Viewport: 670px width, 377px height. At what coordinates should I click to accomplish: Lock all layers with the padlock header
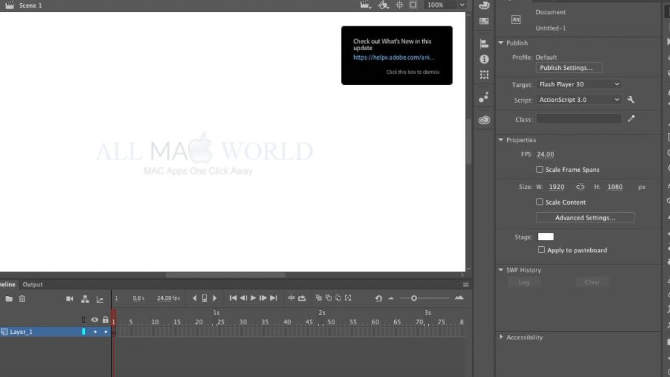coord(105,320)
